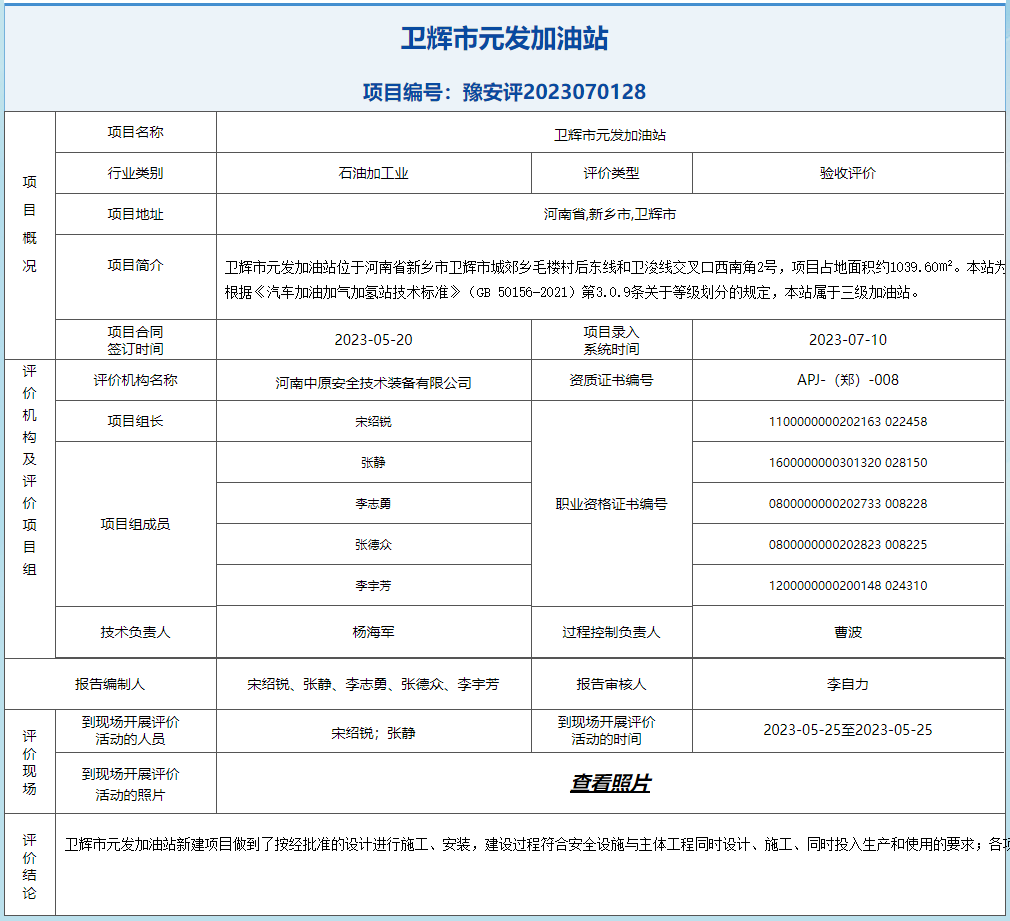1010x921 pixels.
Task: Click process control lead name 曹波
Action: tap(848, 632)
